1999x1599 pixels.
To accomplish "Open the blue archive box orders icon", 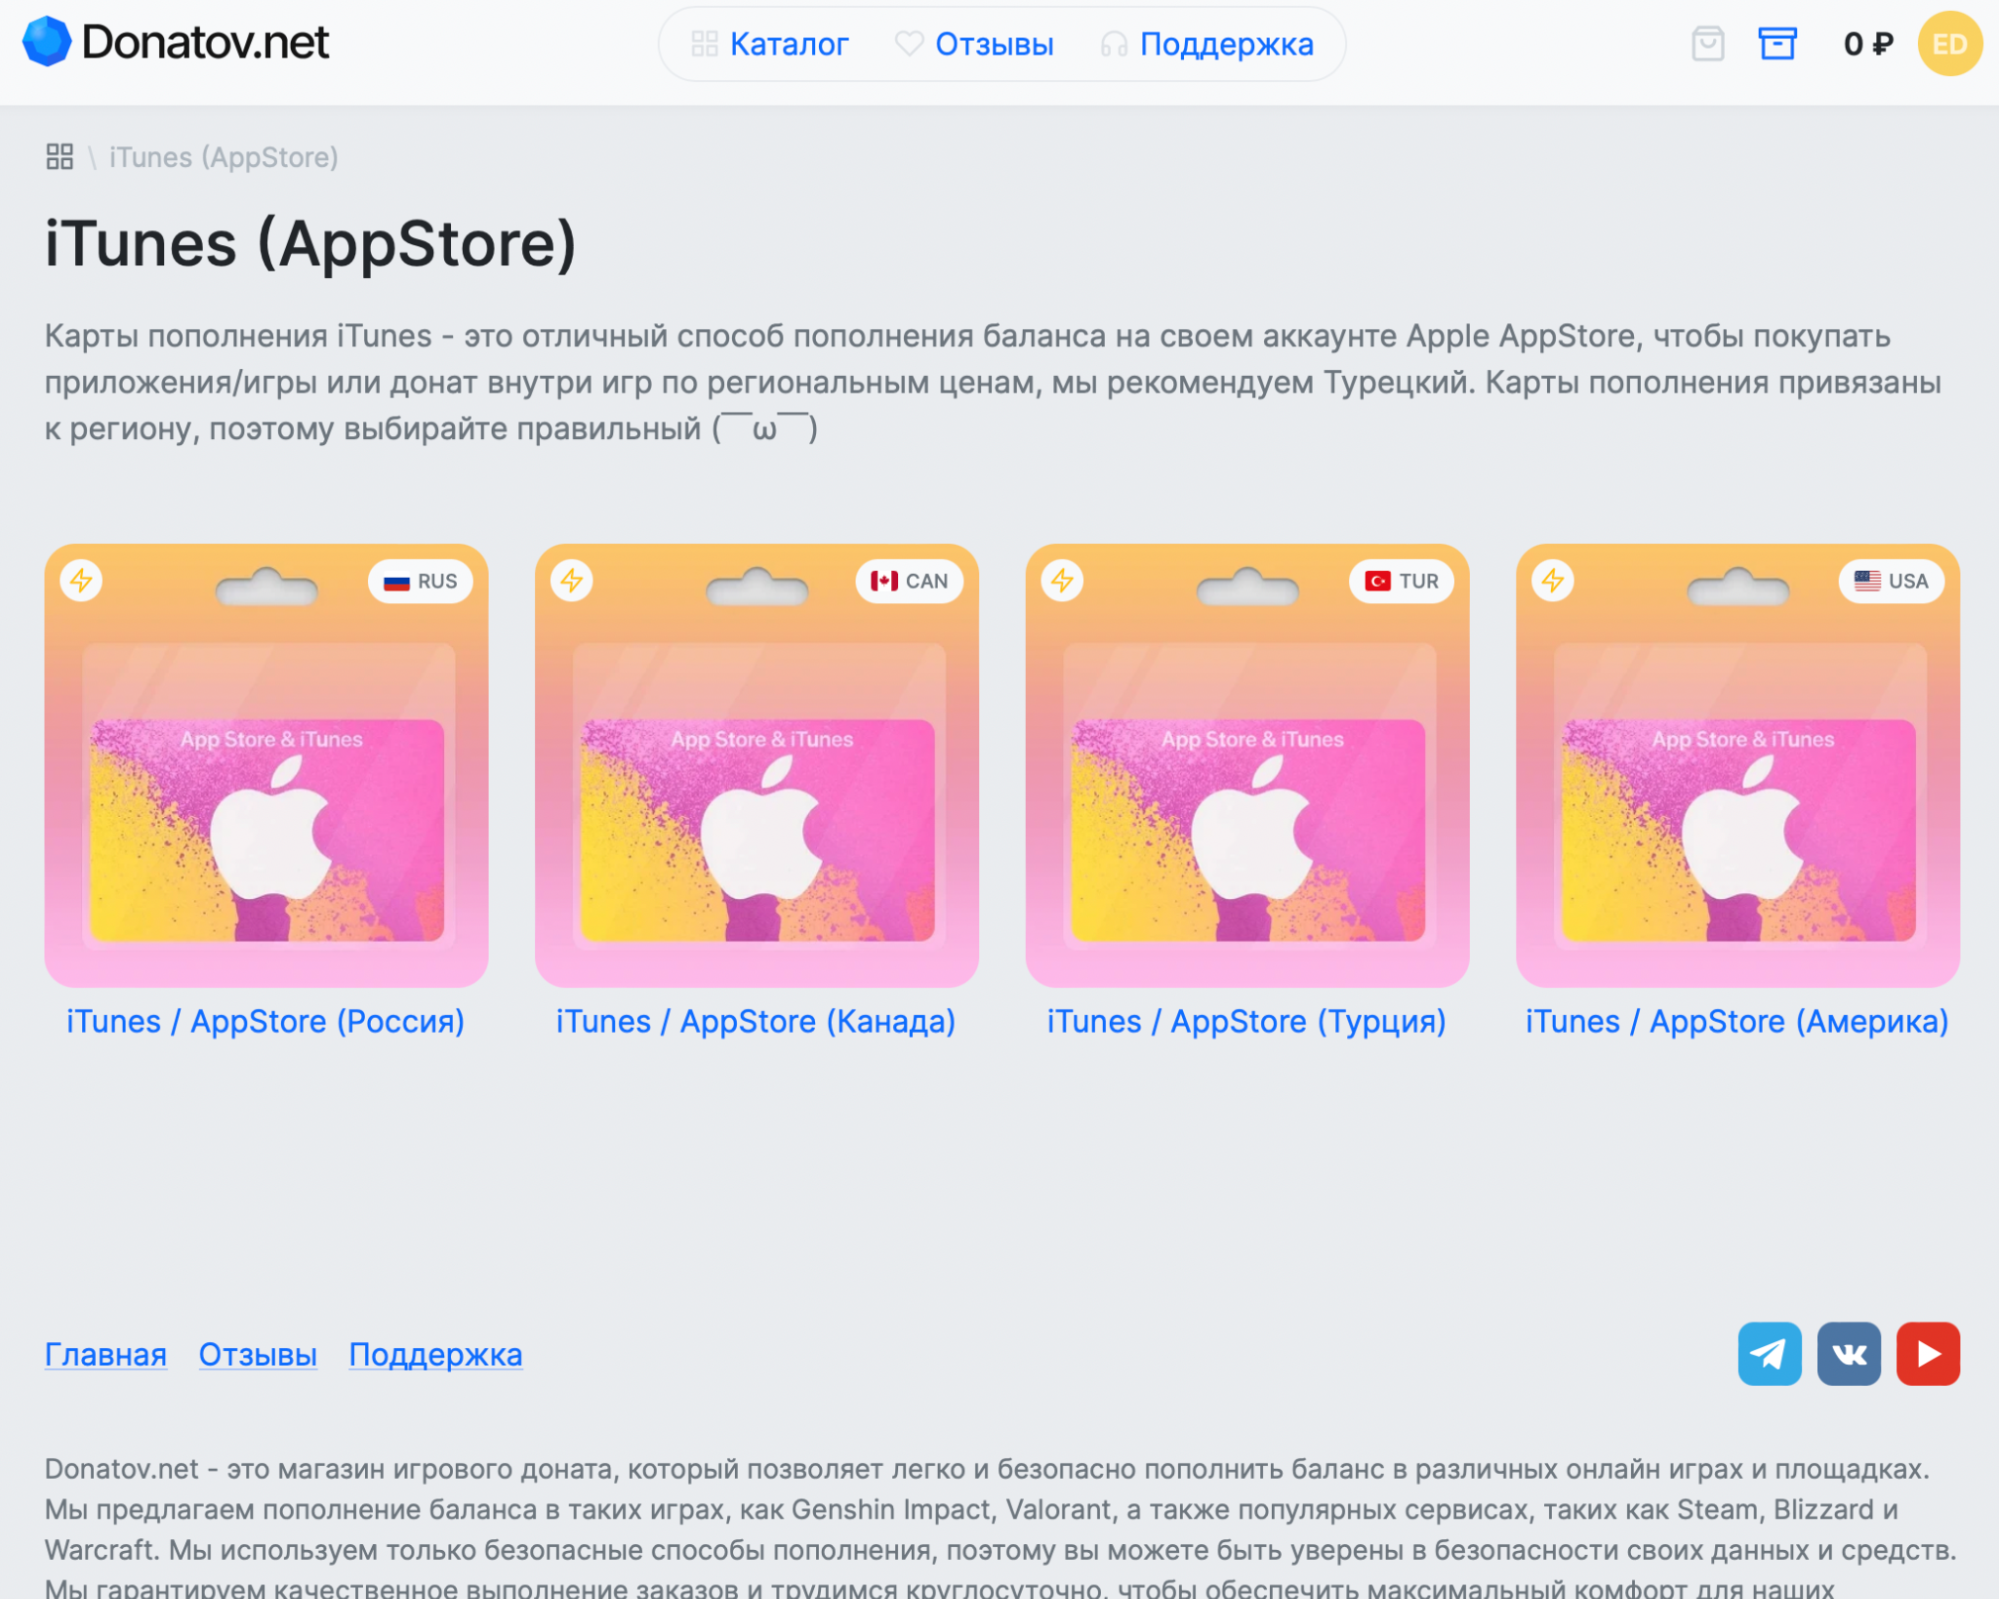I will (x=1777, y=44).
